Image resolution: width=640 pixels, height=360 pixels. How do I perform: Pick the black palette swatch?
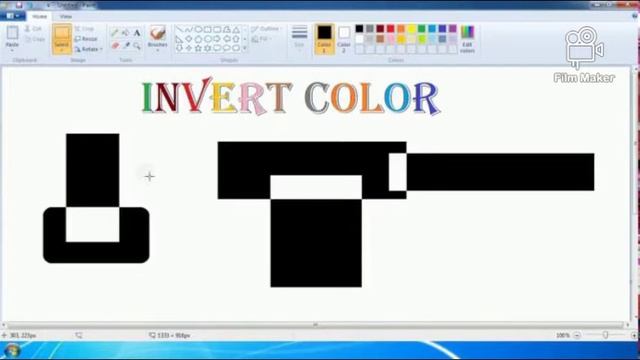[x=359, y=29]
